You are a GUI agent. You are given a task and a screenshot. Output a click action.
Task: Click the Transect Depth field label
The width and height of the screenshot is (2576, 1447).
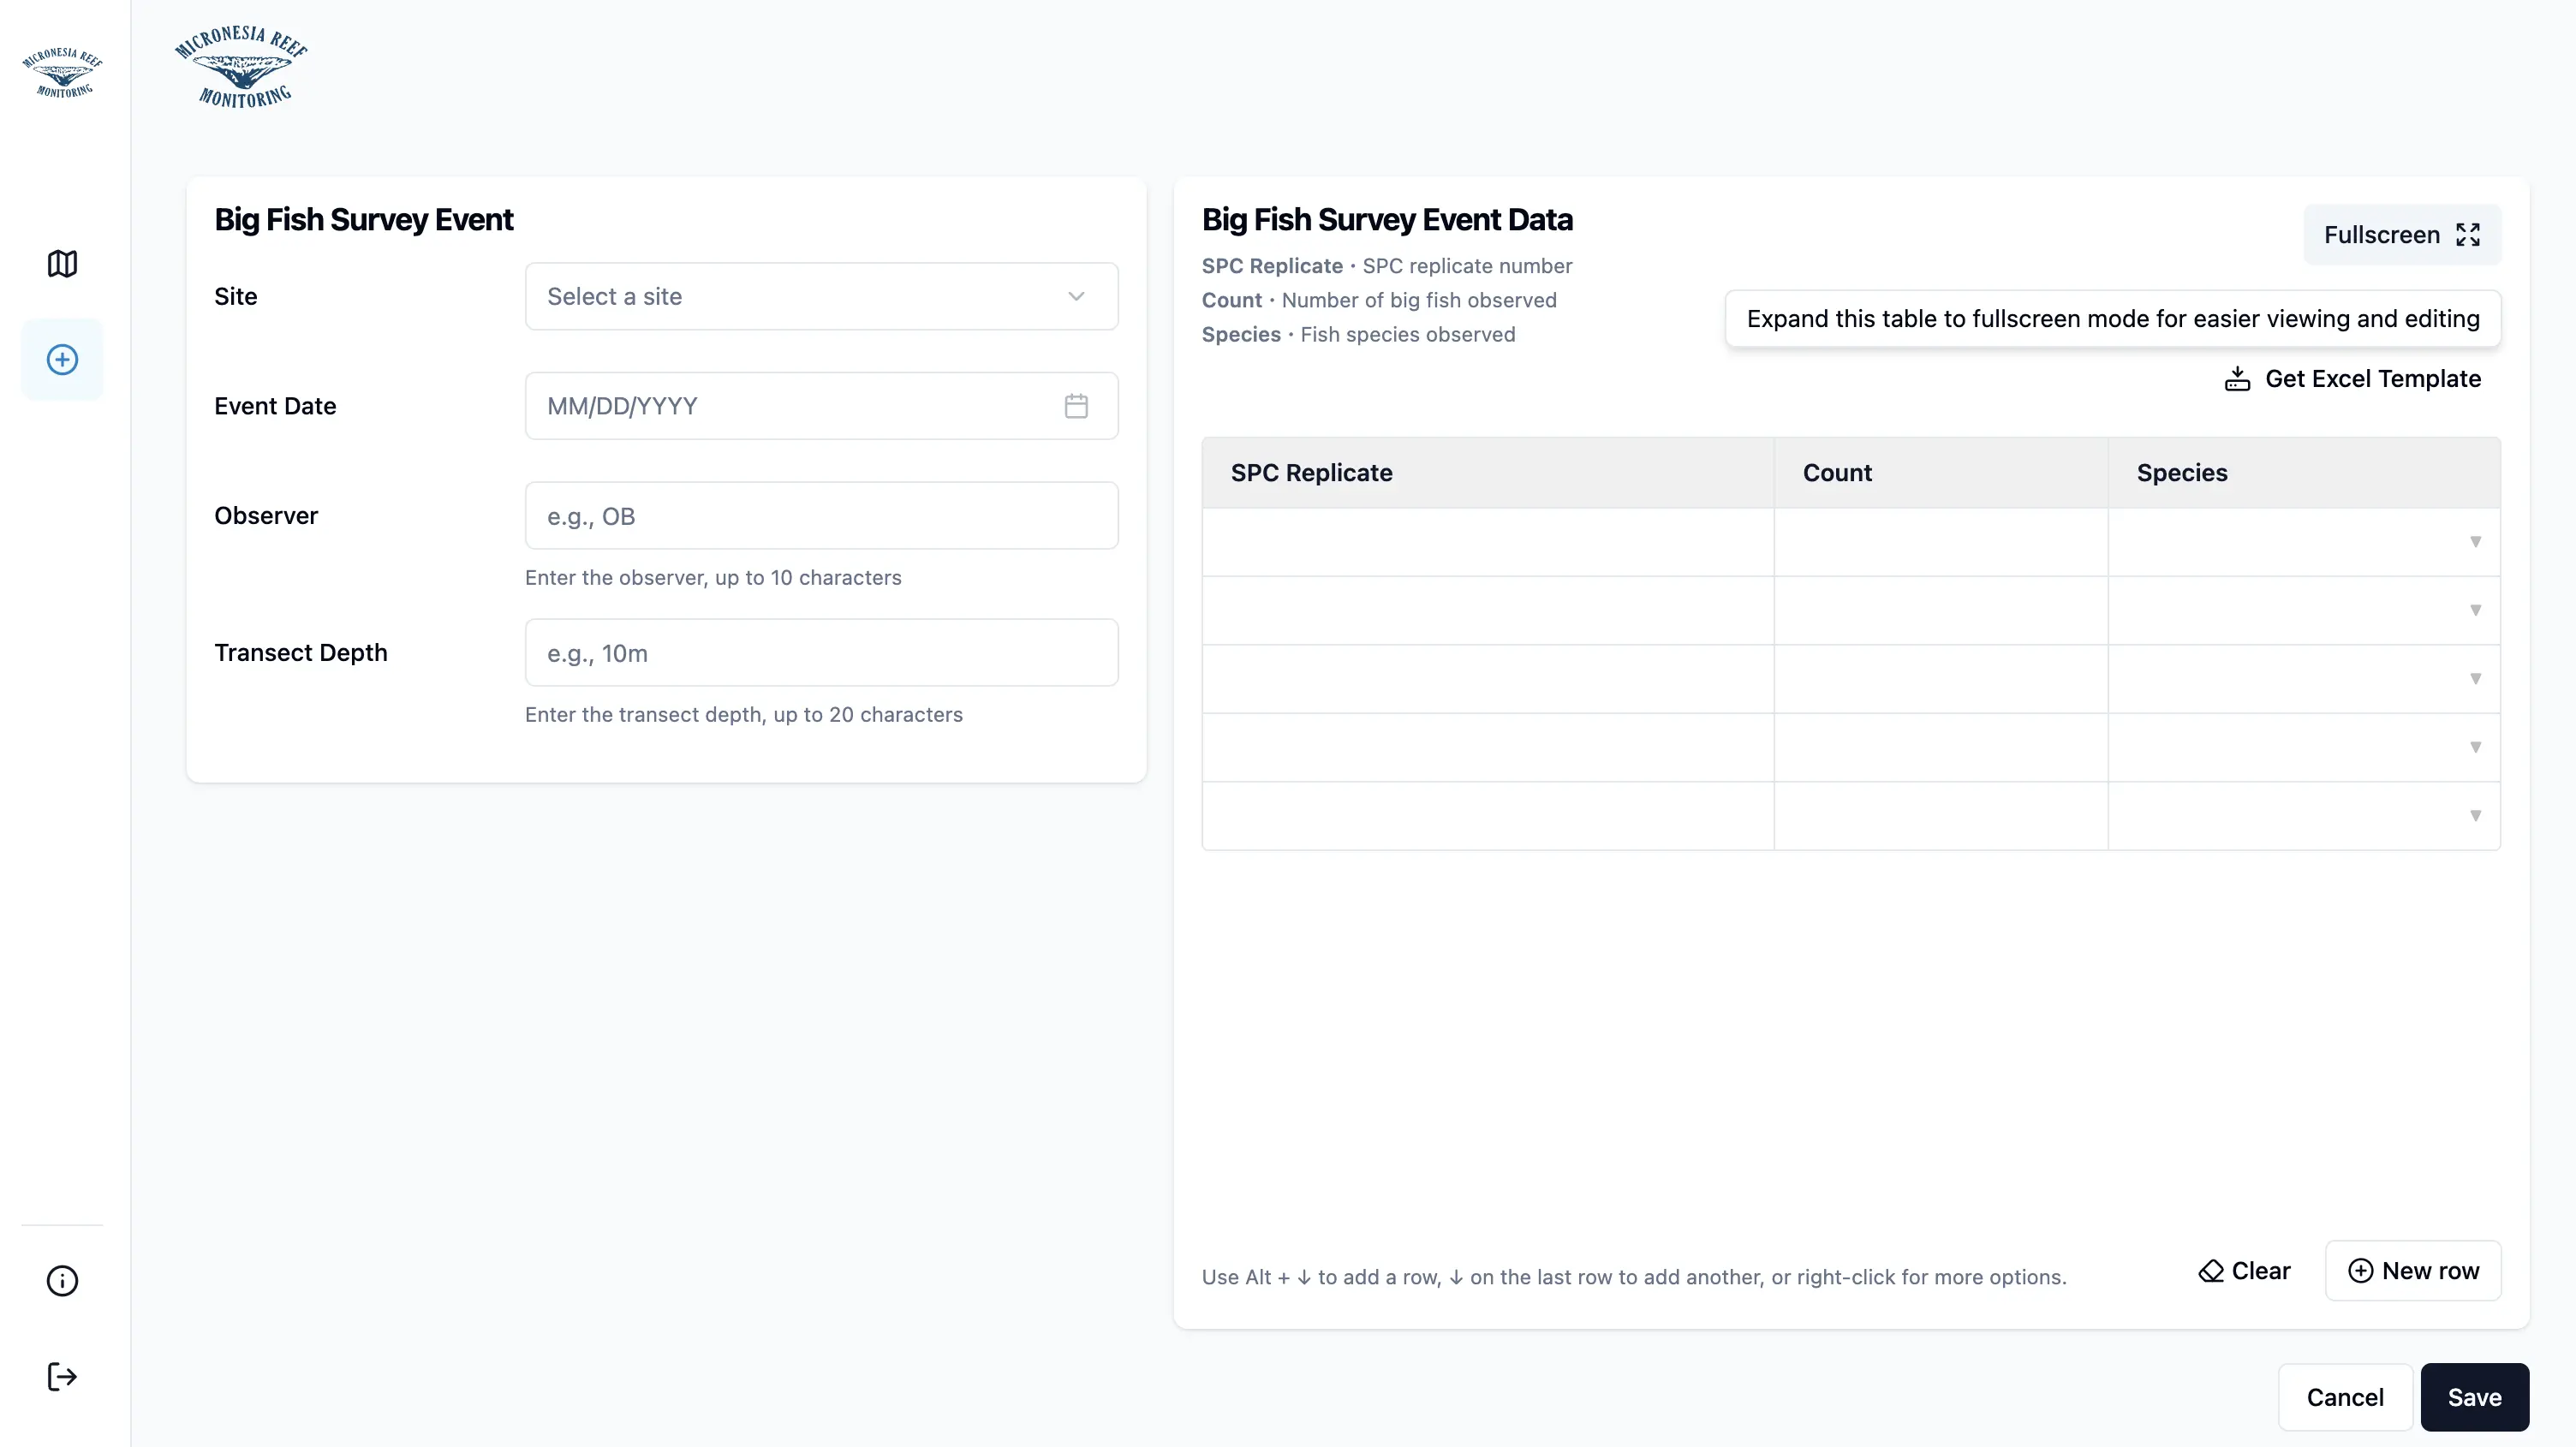(301, 653)
